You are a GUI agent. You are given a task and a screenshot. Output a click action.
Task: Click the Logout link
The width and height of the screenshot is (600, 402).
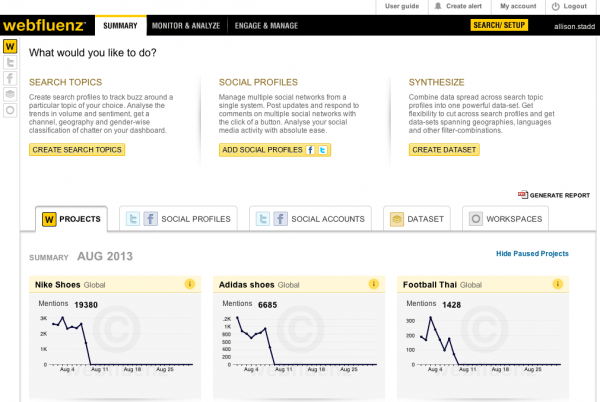coord(575,6)
